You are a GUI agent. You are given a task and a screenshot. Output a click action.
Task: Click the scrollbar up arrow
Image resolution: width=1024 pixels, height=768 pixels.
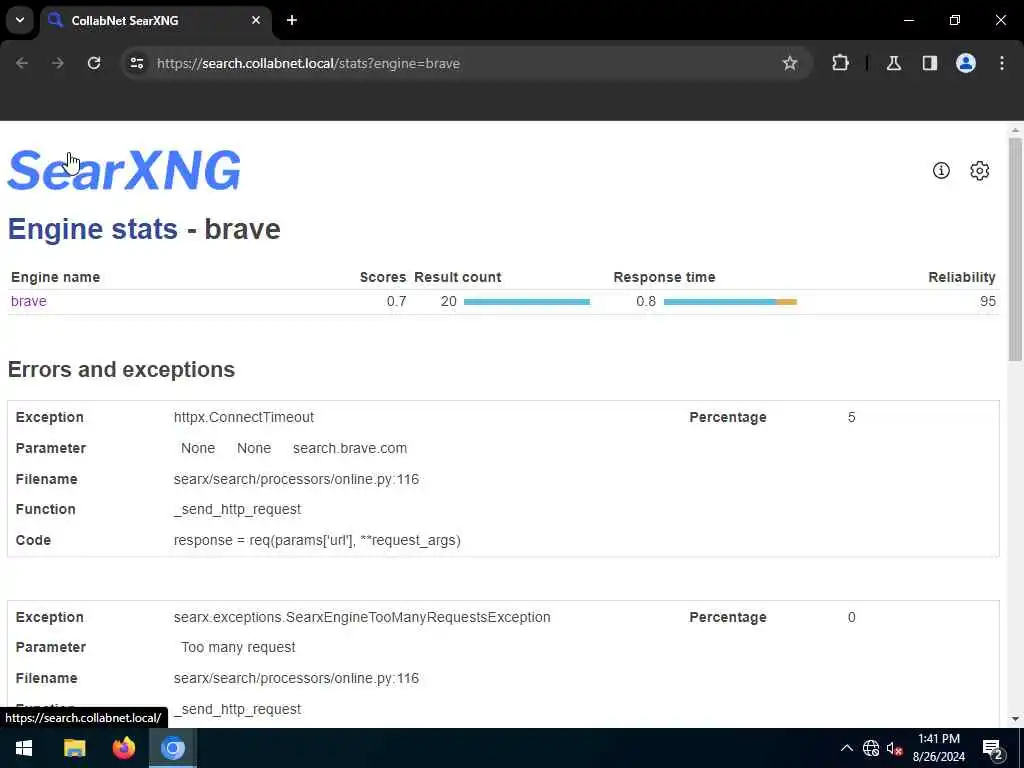(x=1015, y=131)
